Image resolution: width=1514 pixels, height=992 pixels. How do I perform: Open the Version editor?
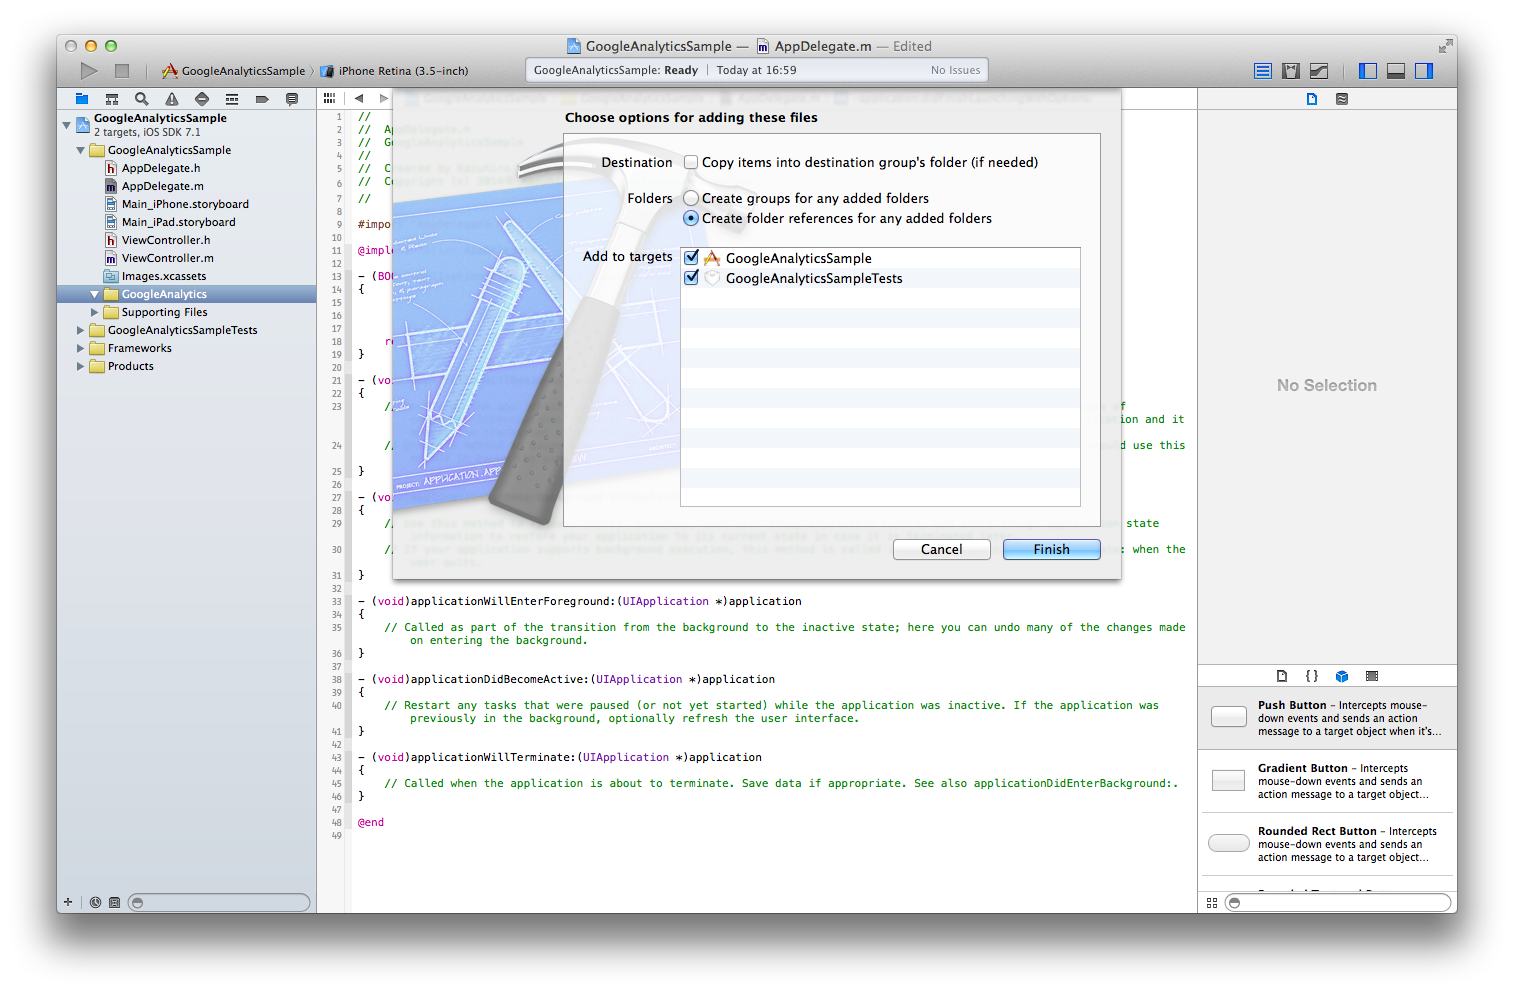point(1319,71)
